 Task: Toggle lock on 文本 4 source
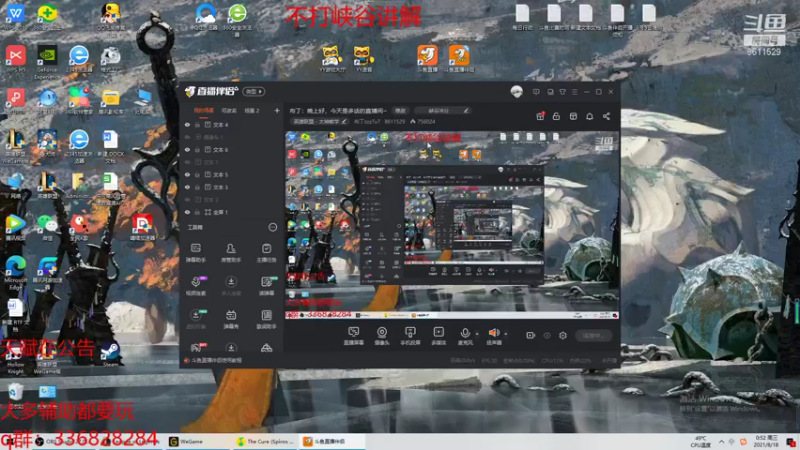click(x=197, y=124)
